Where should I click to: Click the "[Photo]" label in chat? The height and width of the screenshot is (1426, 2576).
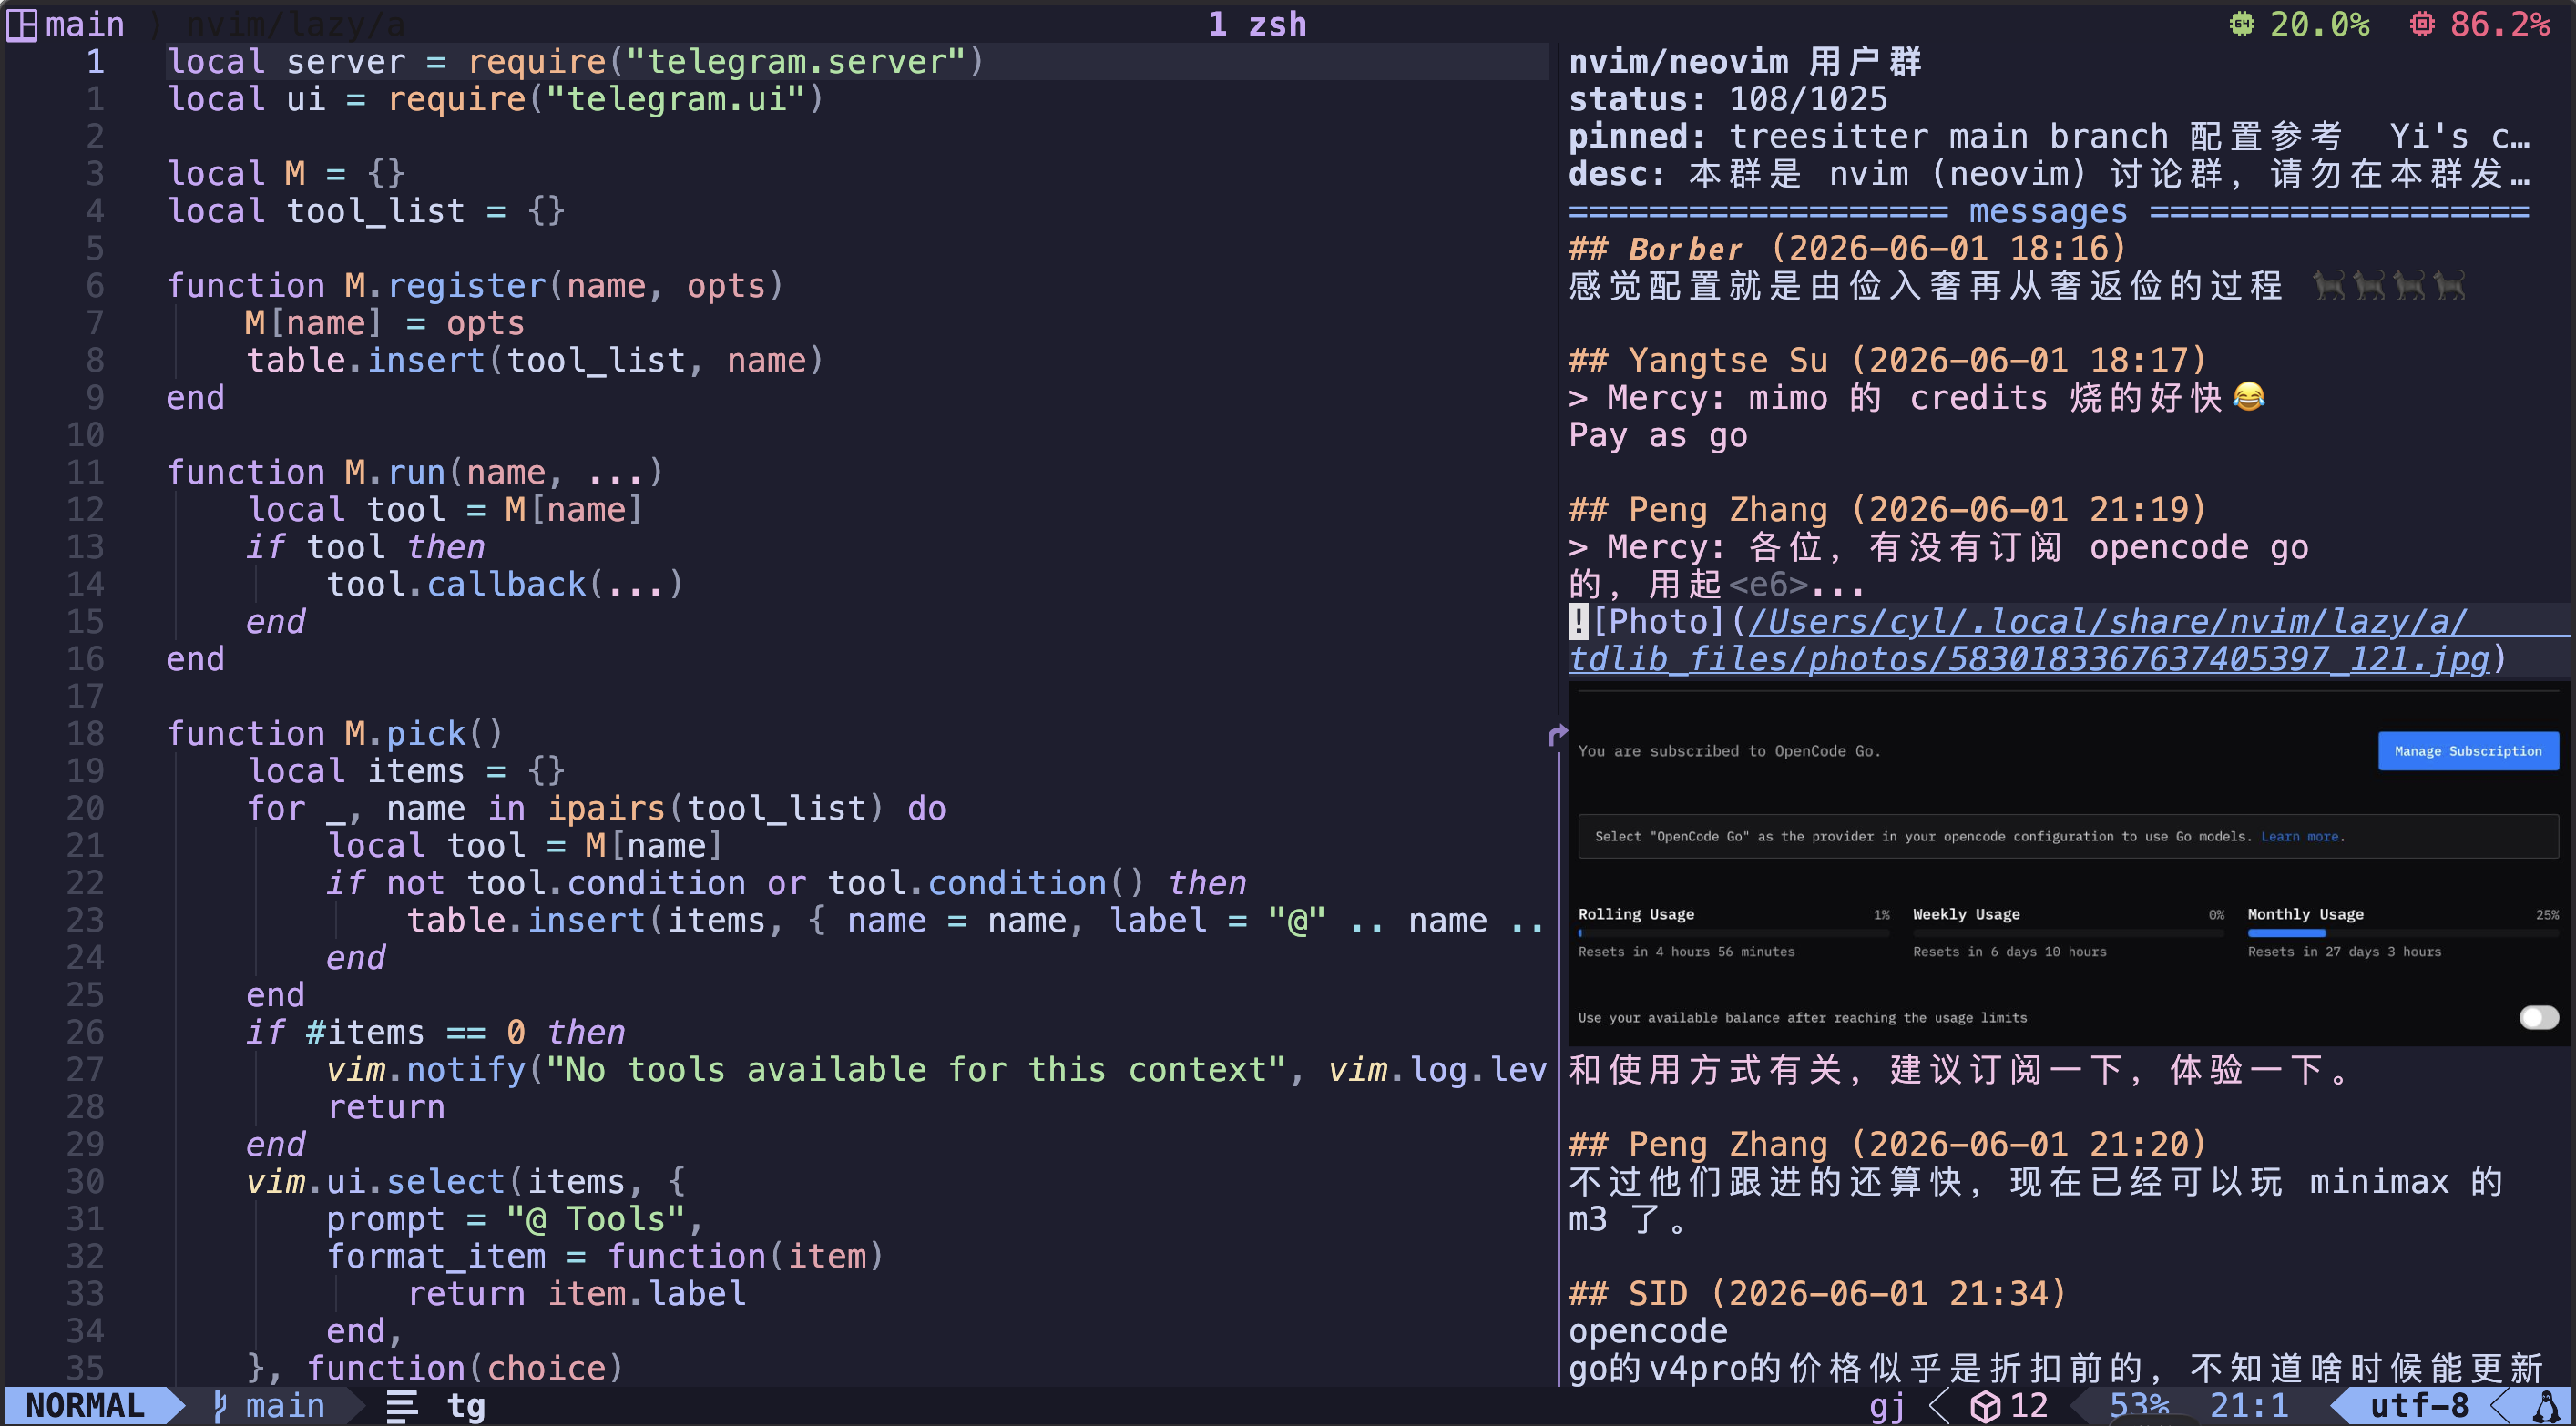pos(1659,622)
